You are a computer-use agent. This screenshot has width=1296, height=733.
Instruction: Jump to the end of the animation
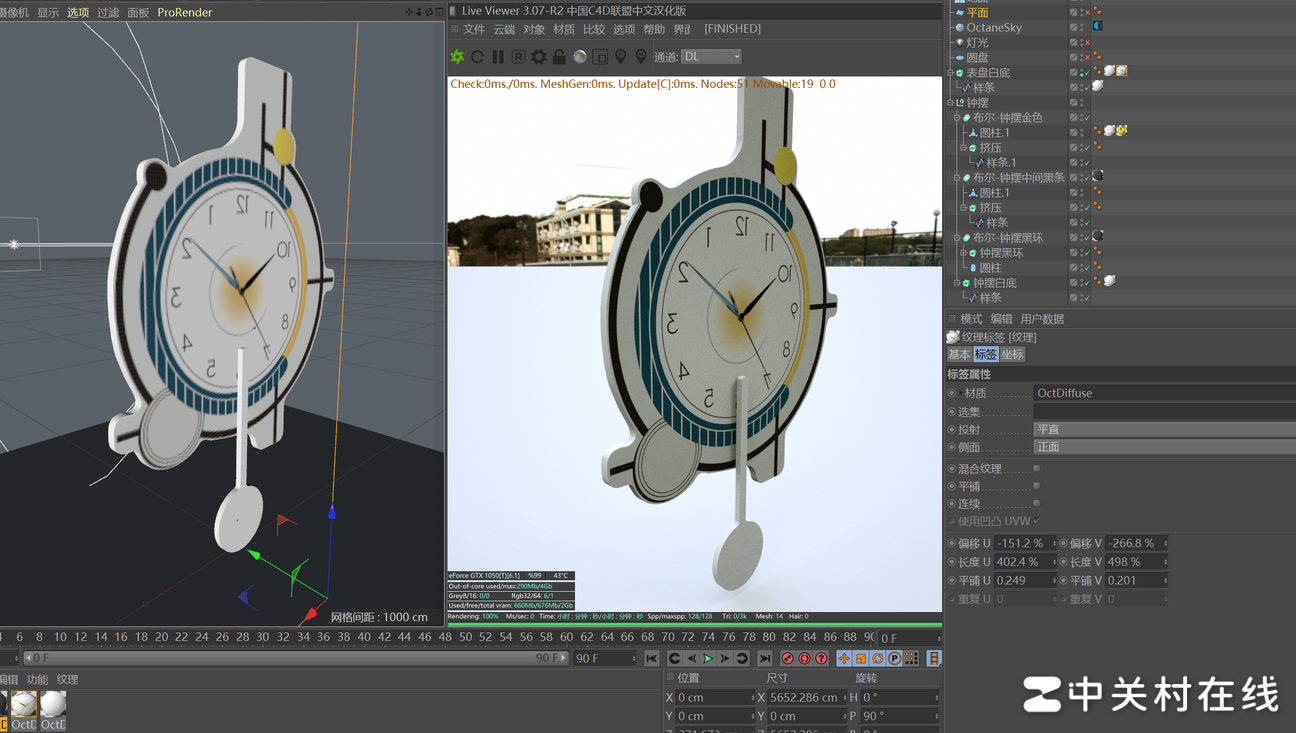[765, 658]
